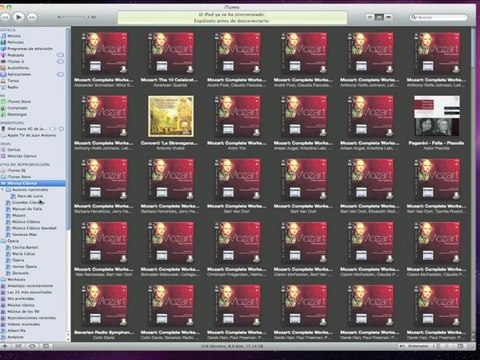Open the Maria Callas playlist
The width and height of the screenshot is (480, 360).
pyautogui.click(x=23, y=254)
